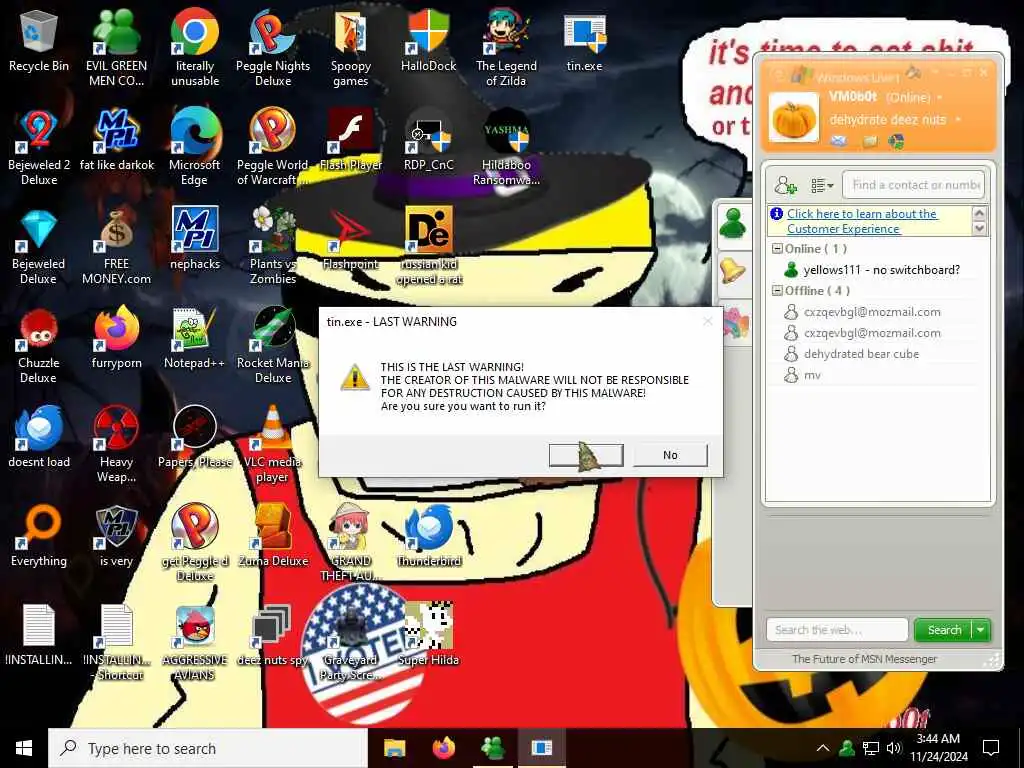Open deez nuts spy shortcut

point(273,636)
